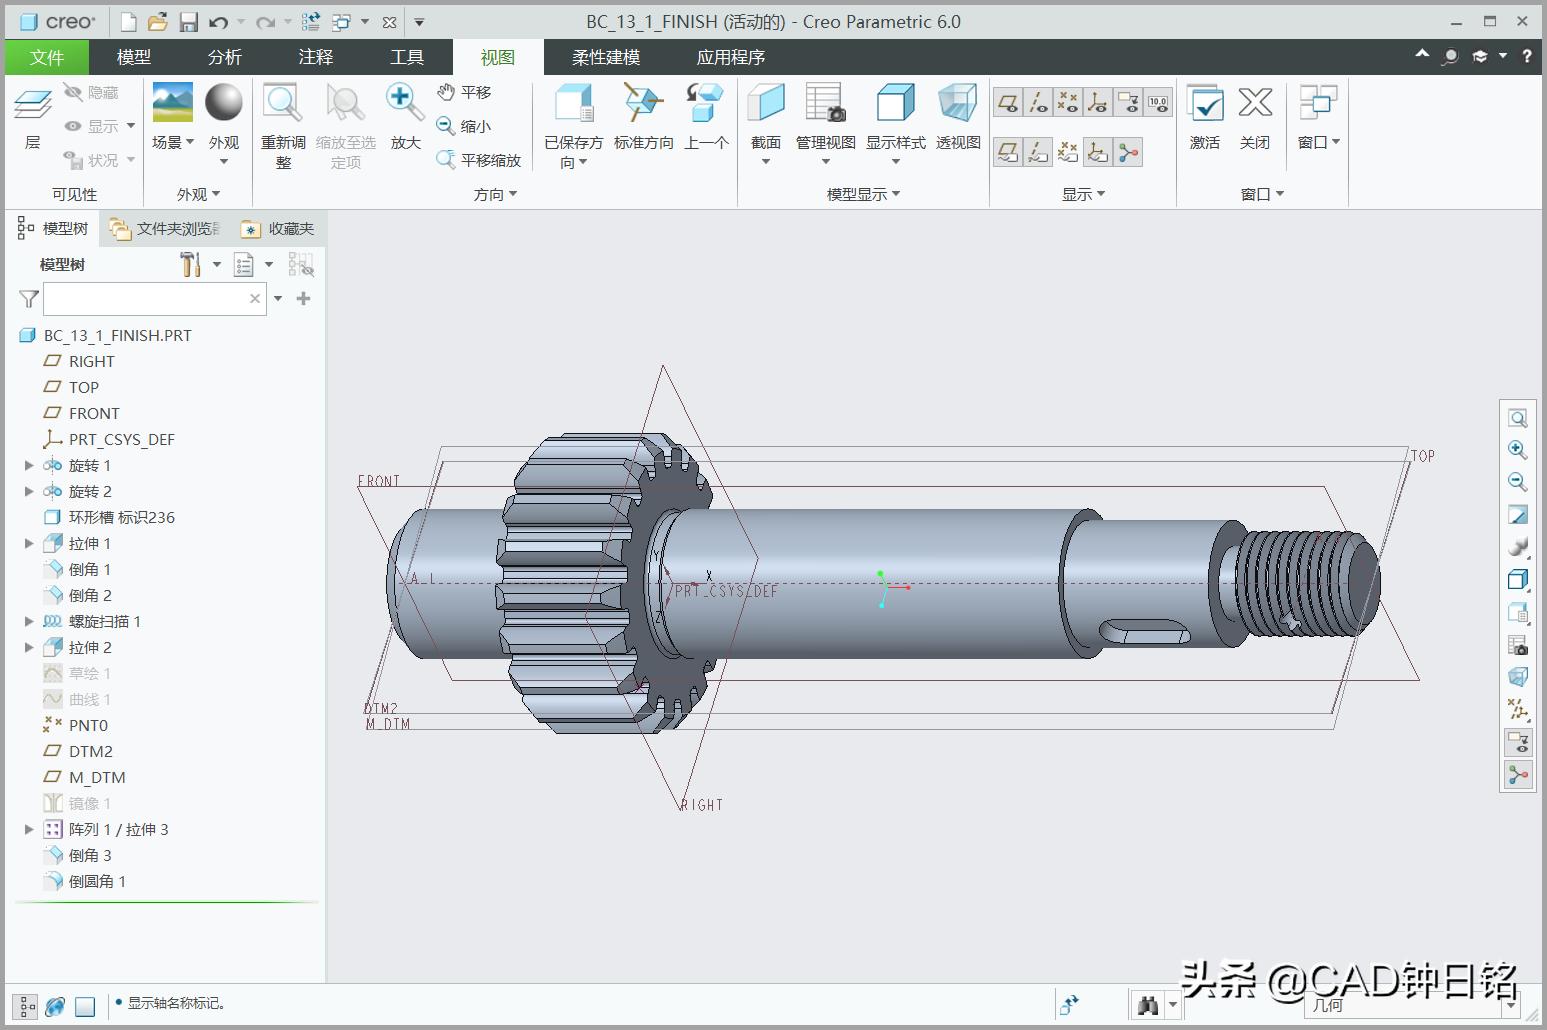The height and width of the screenshot is (1030, 1547).
Task: Click the model tree filter search field
Action: coord(150,298)
